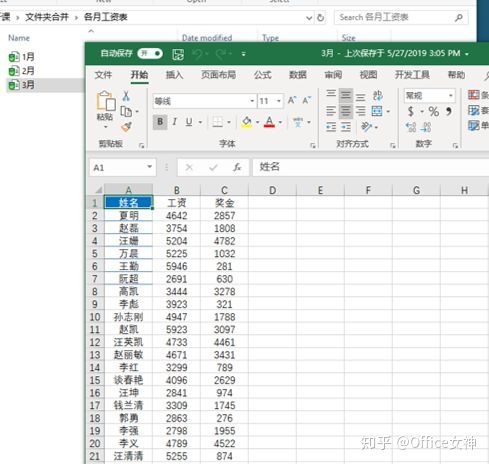The width and height of the screenshot is (489, 464).
Task: Click the Increase Decimal icon
Action: pos(411,127)
